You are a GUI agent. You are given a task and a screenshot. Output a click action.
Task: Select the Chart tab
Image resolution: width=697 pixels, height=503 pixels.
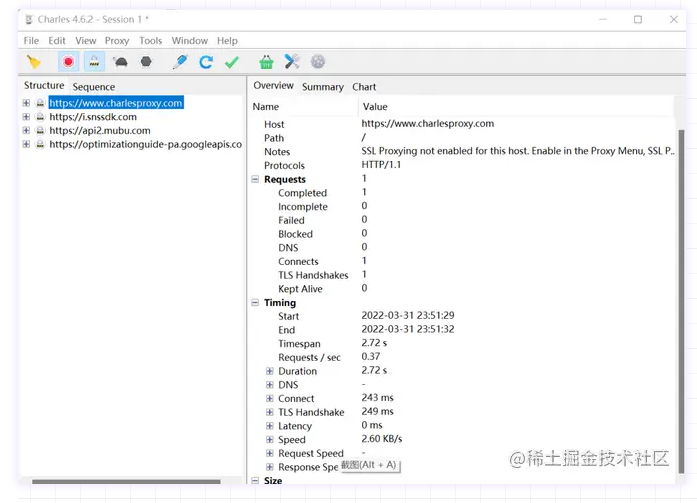tap(364, 87)
